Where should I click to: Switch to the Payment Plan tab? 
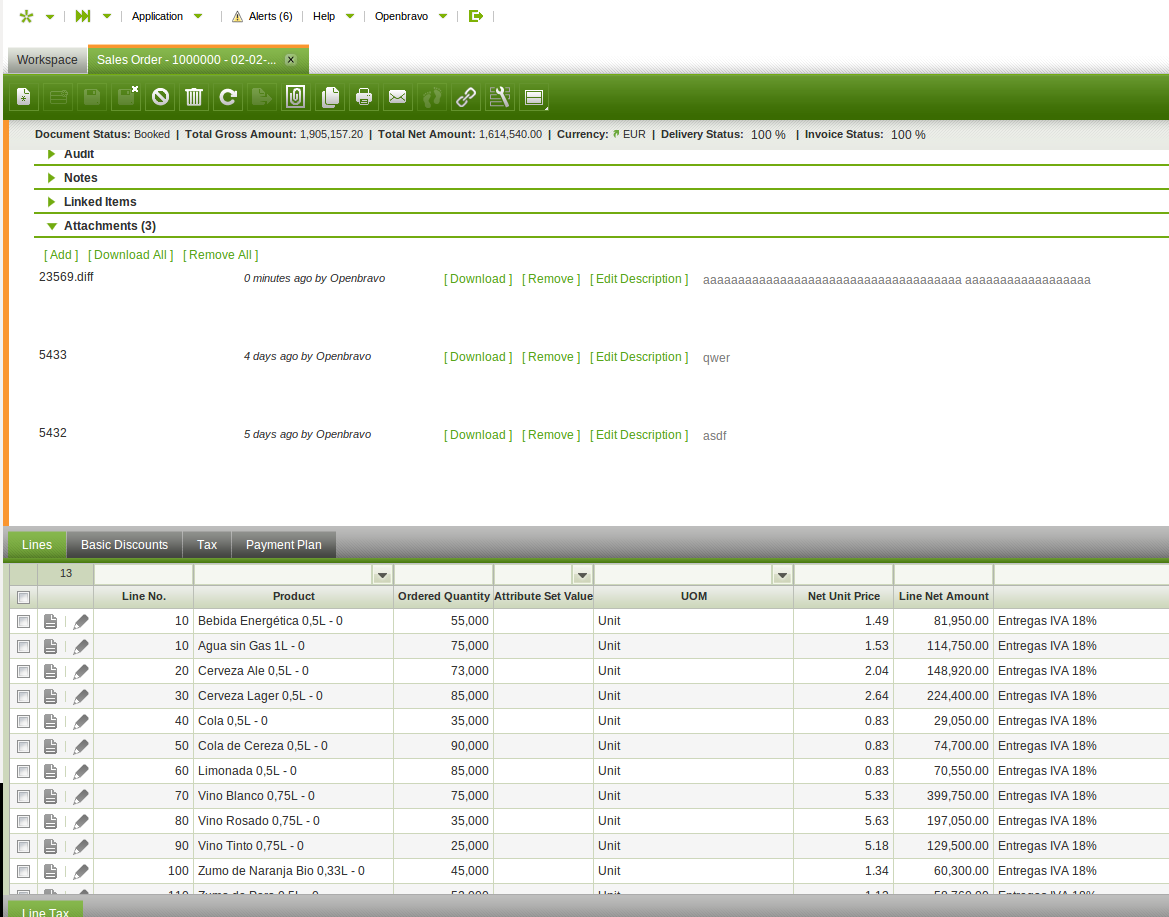284,545
